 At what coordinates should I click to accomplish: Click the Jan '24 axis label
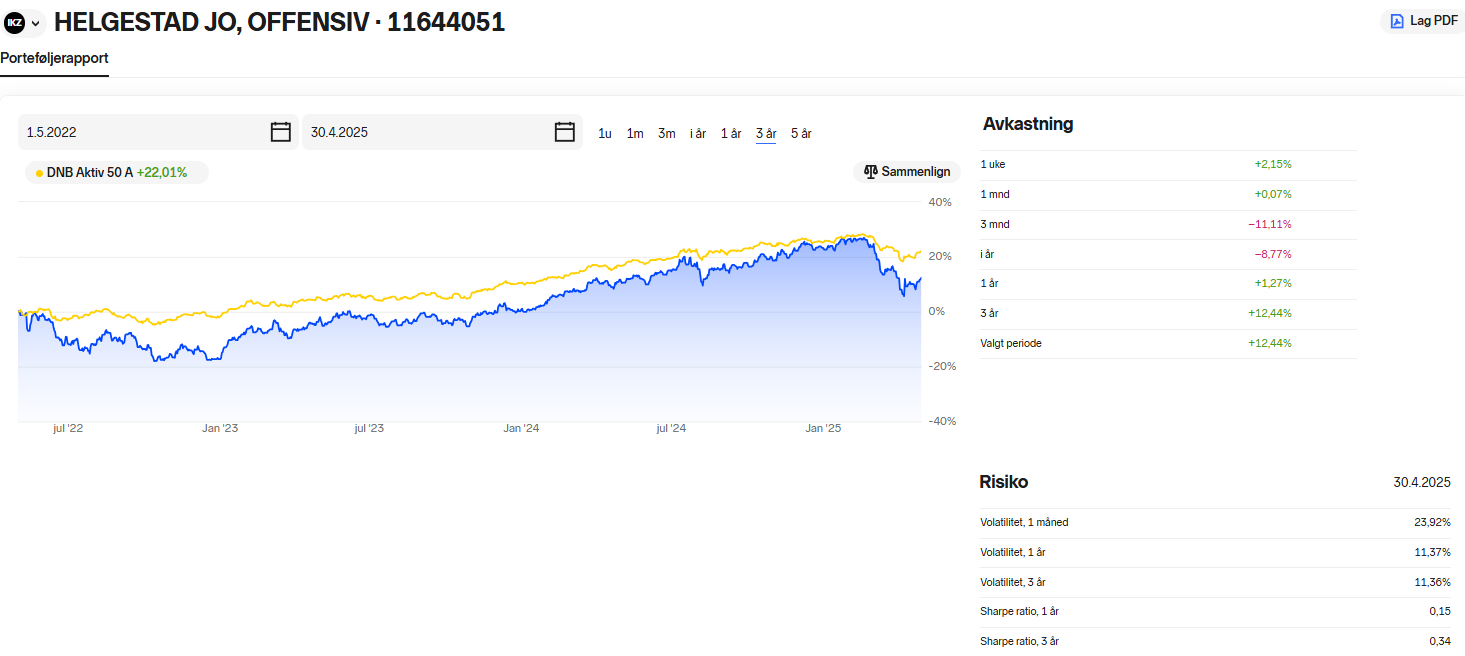[x=521, y=428]
